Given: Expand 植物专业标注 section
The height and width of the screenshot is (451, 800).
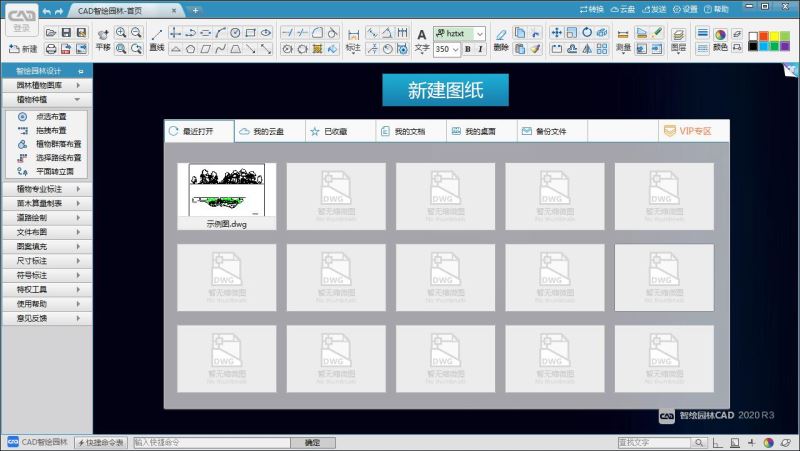Looking at the screenshot, I should [x=47, y=189].
